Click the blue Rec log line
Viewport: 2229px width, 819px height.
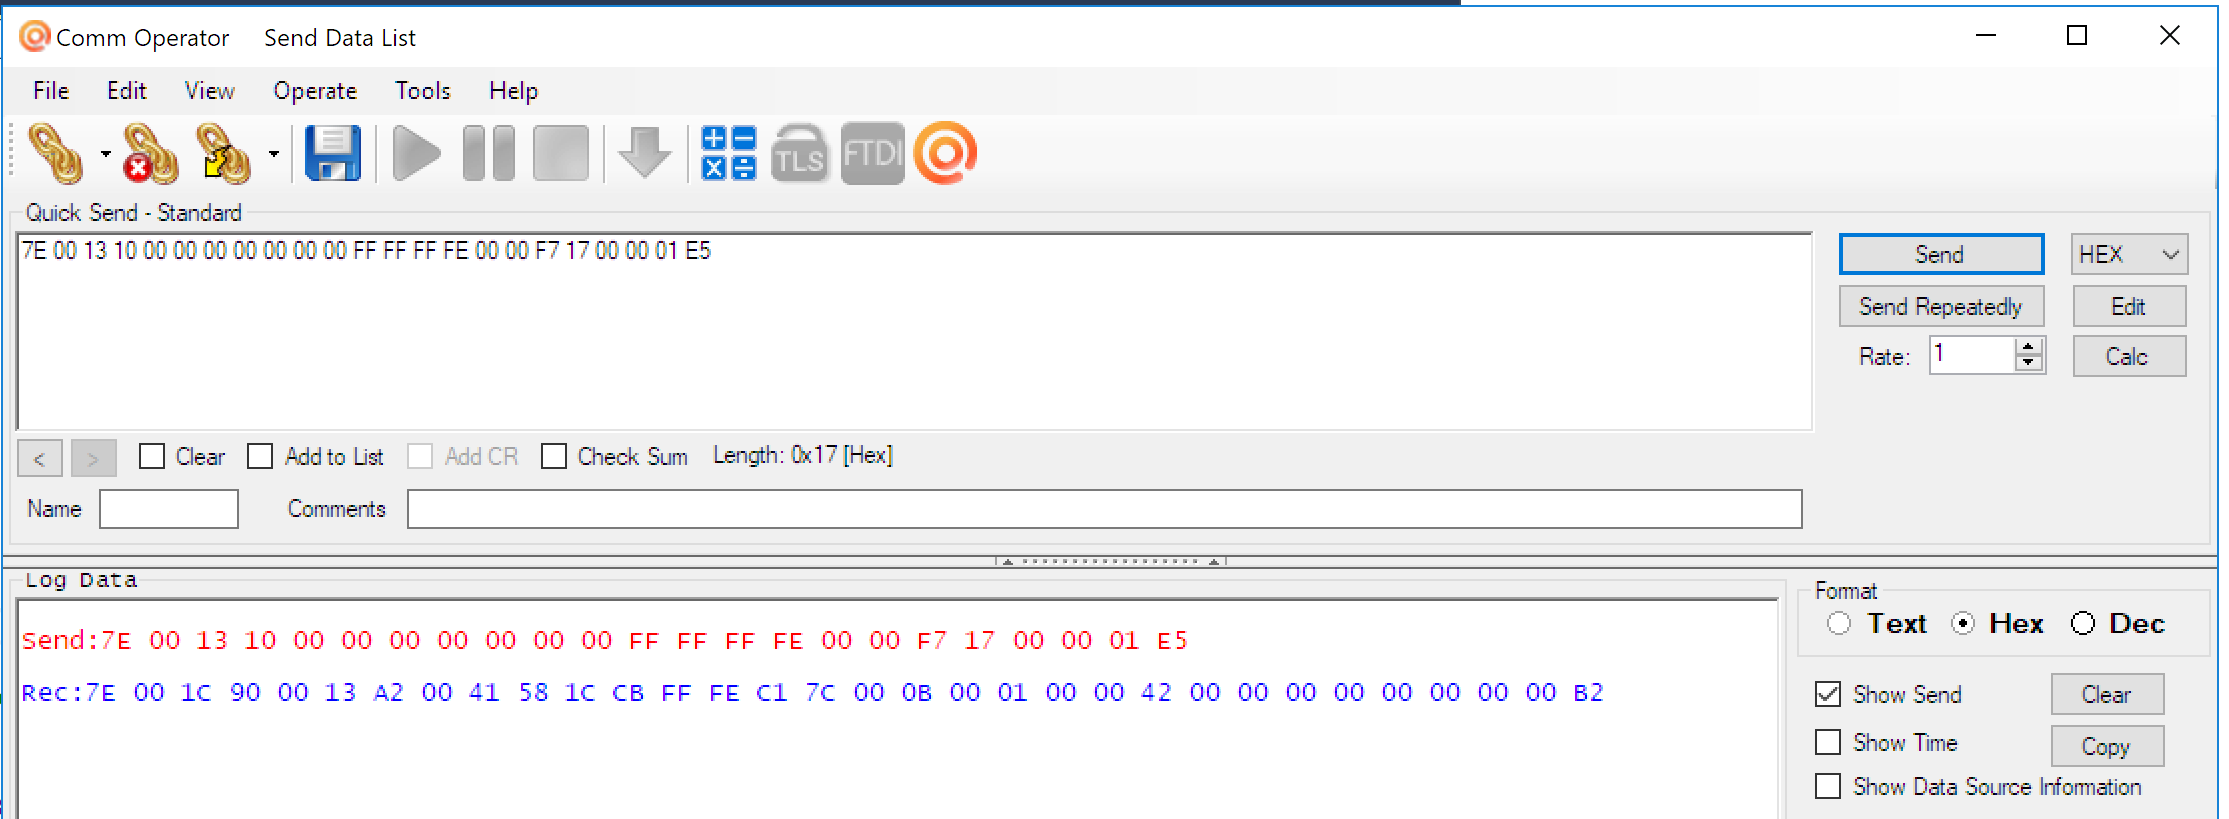click(x=812, y=692)
